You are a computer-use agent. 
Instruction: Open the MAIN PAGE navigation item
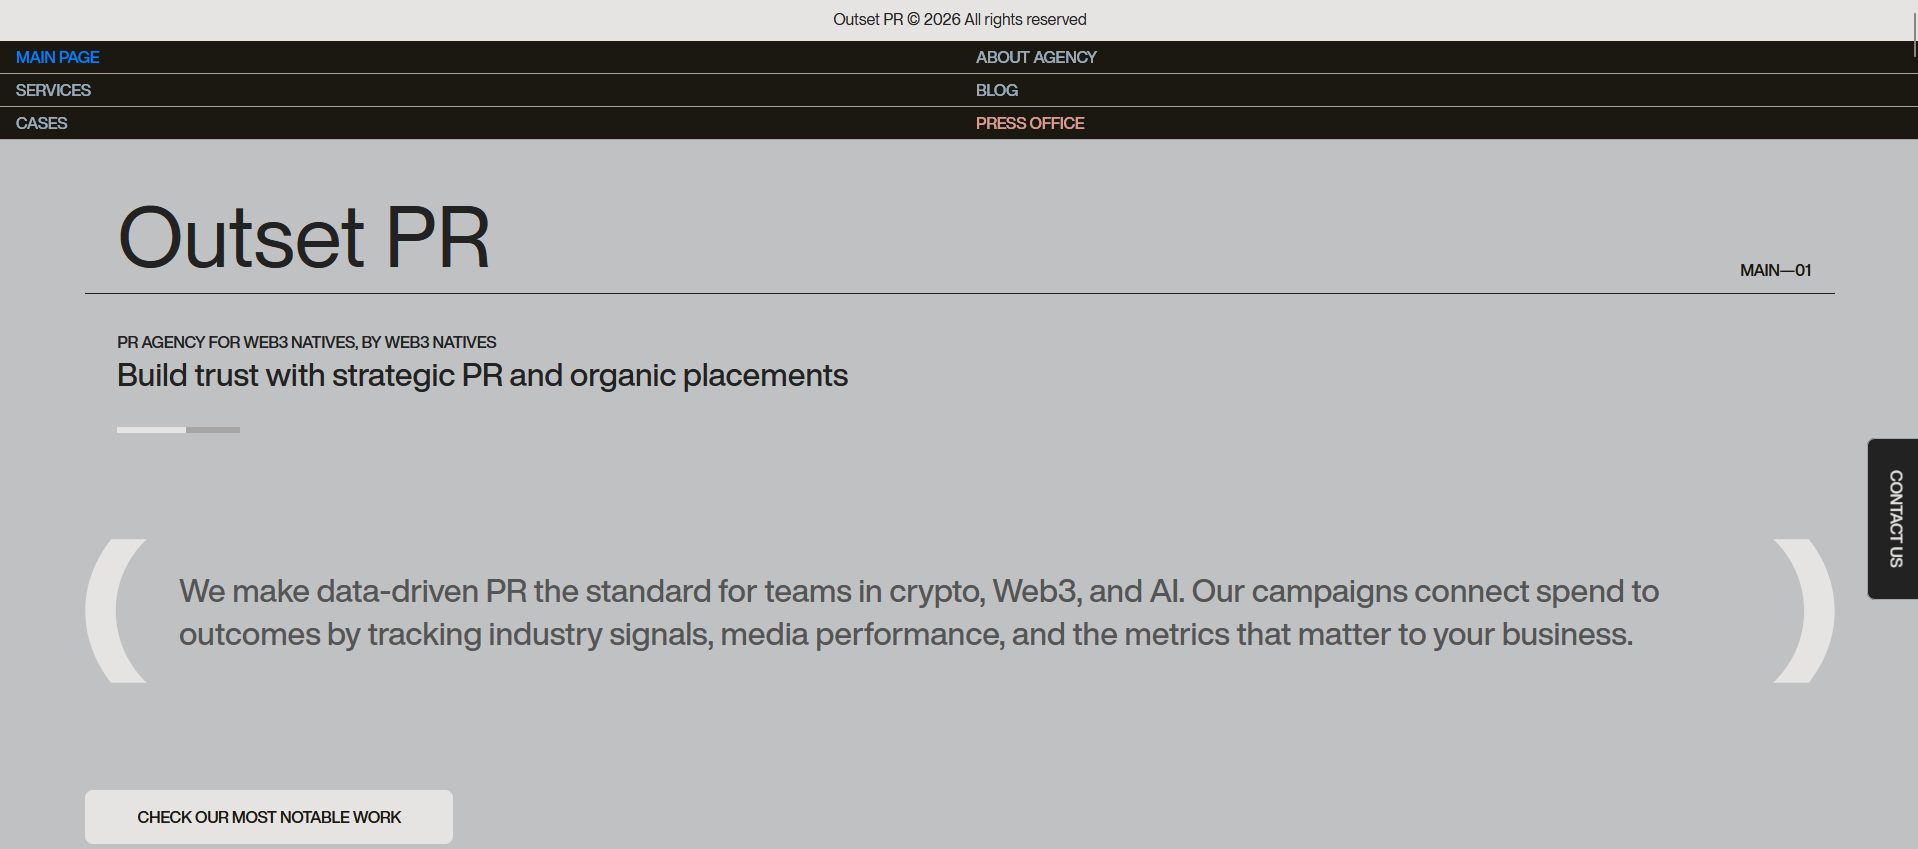57,57
